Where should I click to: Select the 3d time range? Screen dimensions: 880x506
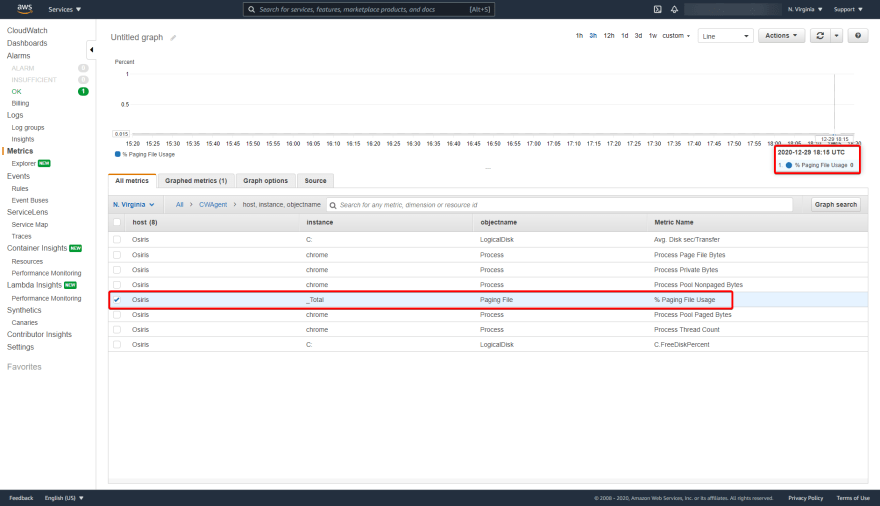click(x=638, y=35)
